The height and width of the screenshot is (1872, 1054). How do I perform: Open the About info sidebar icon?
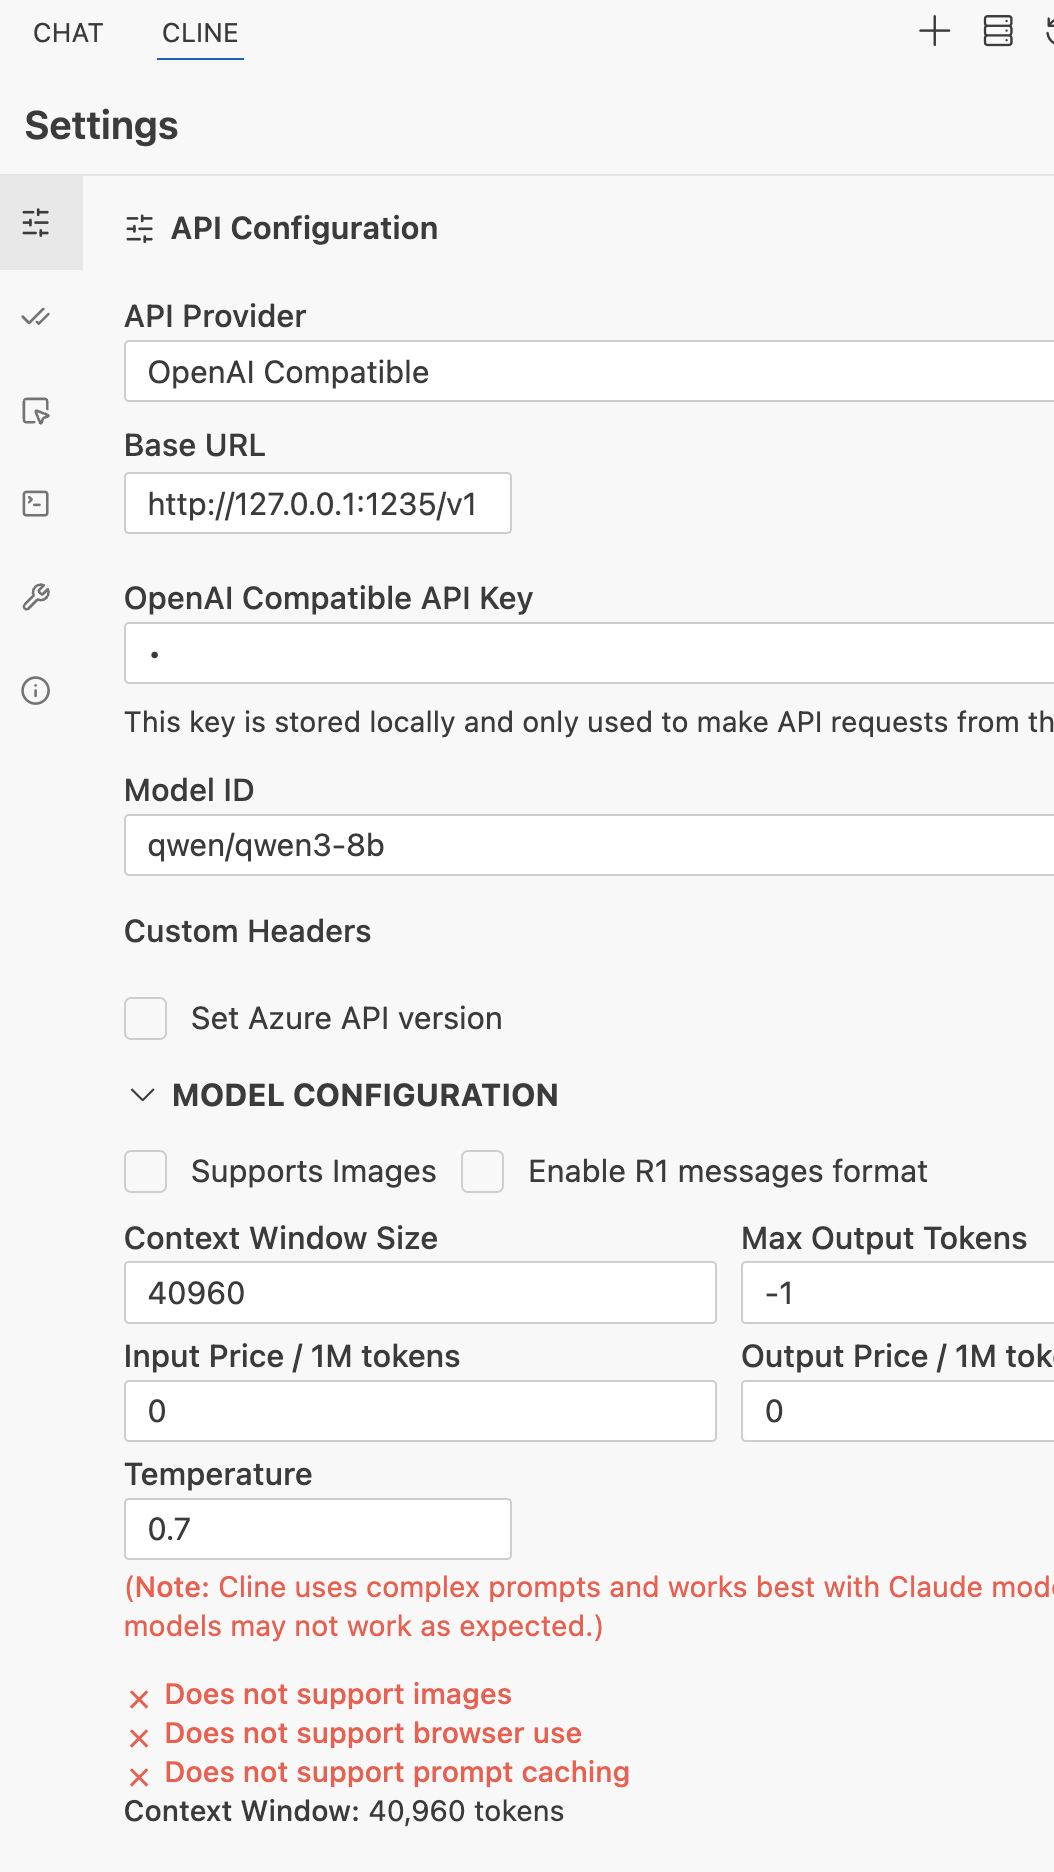pos(36,691)
